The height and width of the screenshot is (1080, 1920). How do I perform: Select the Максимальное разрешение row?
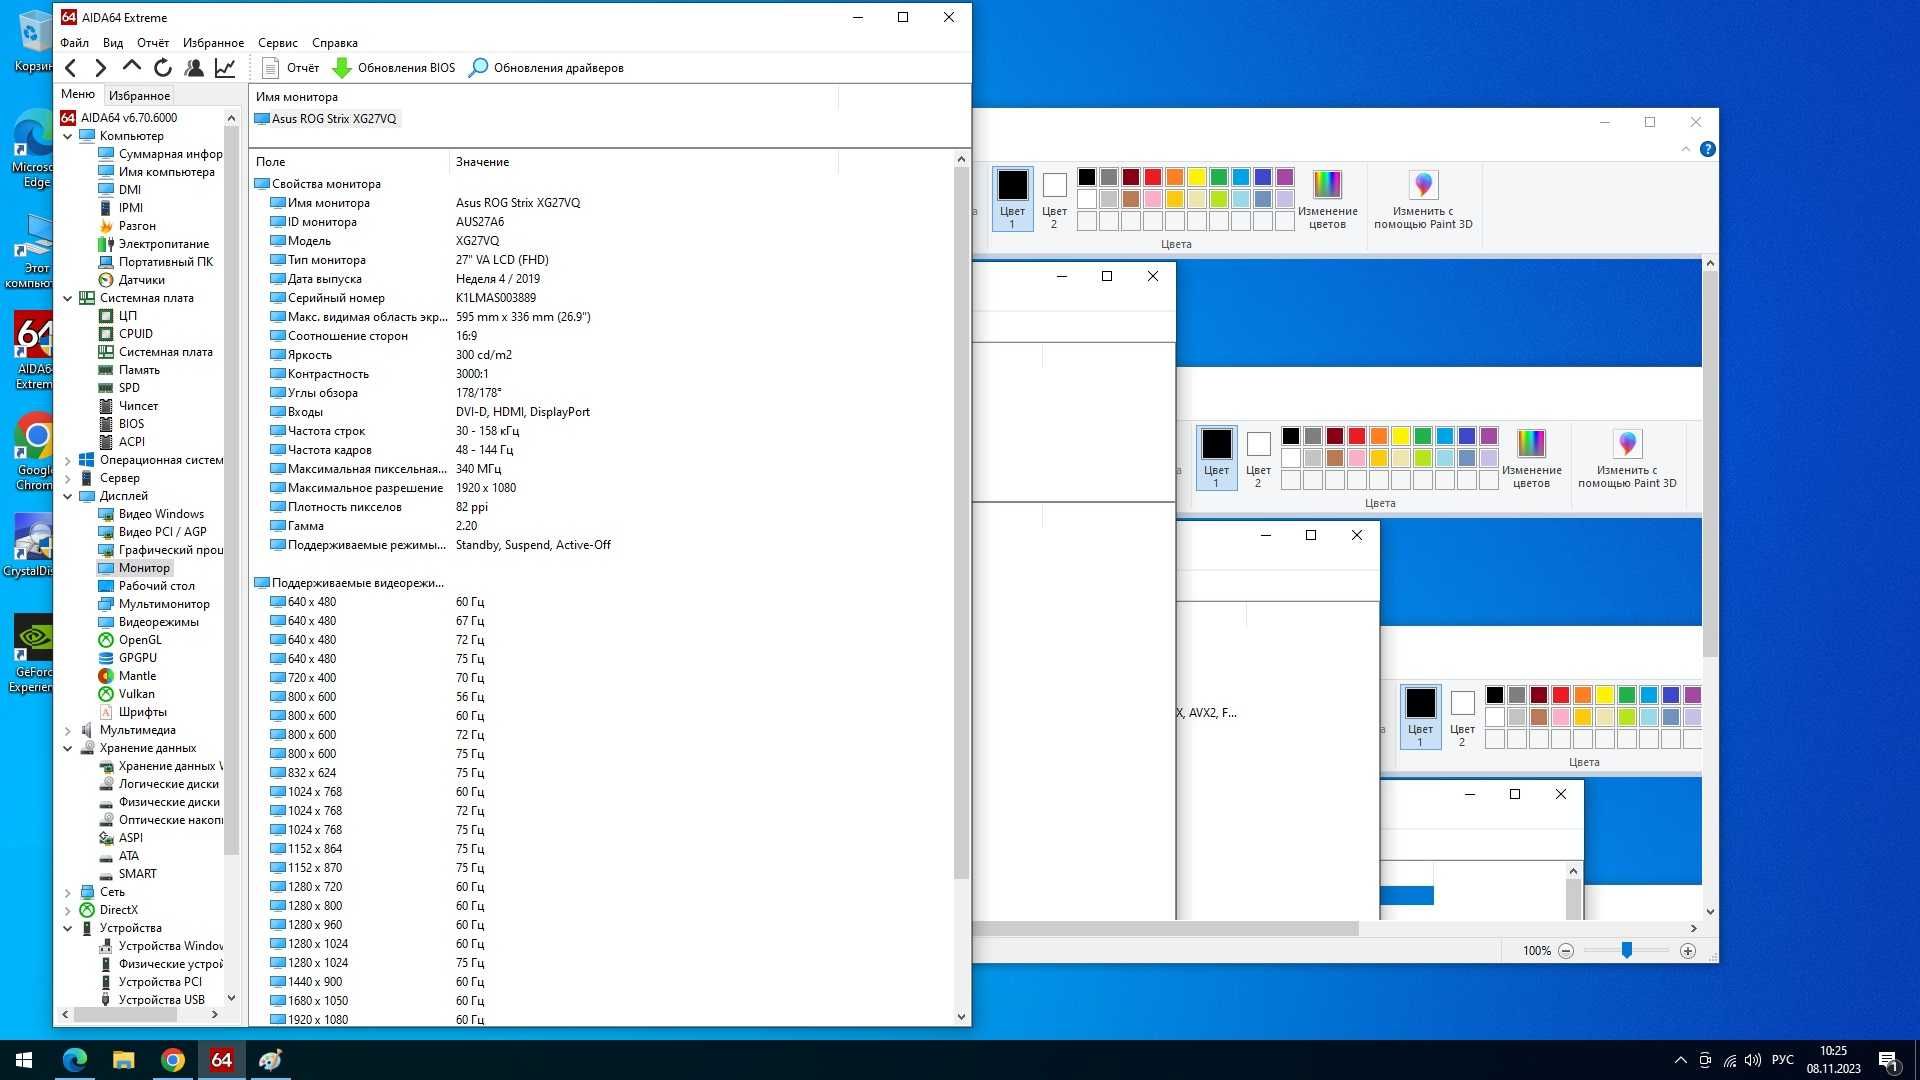click(x=604, y=488)
